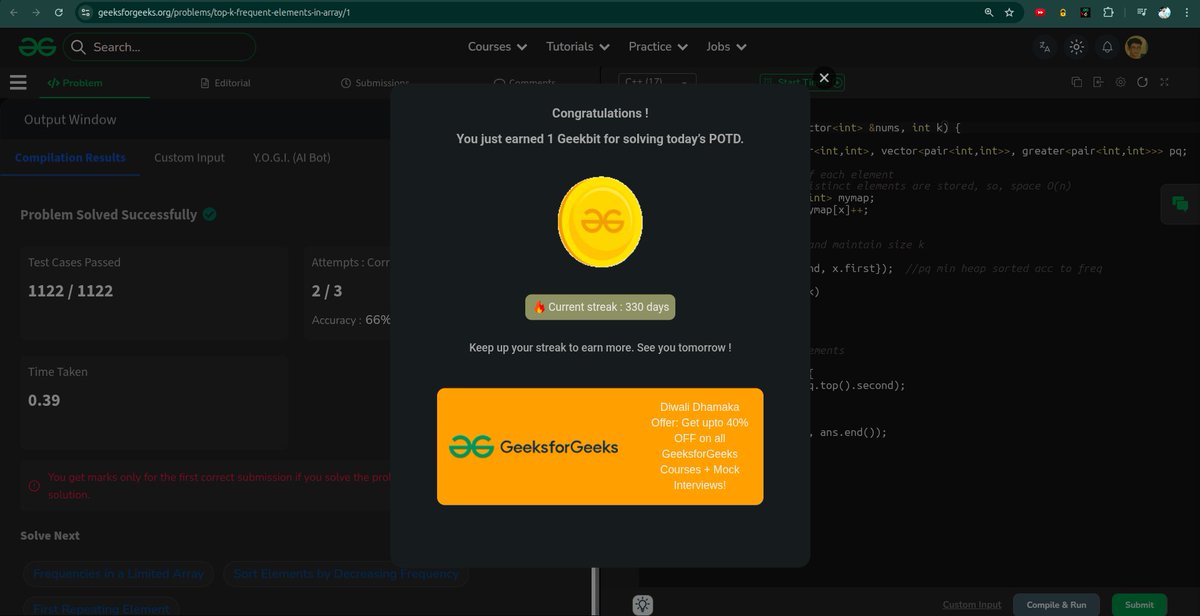Open the Y.O.G.I. (AI Bot) tab
1200x616 pixels.
click(x=292, y=158)
